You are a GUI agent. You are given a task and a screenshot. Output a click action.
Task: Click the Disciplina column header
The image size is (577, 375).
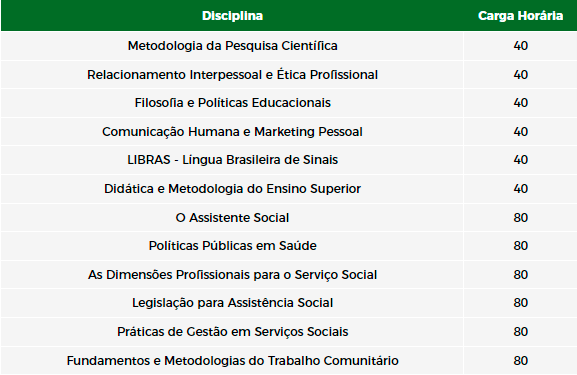(x=232, y=16)
